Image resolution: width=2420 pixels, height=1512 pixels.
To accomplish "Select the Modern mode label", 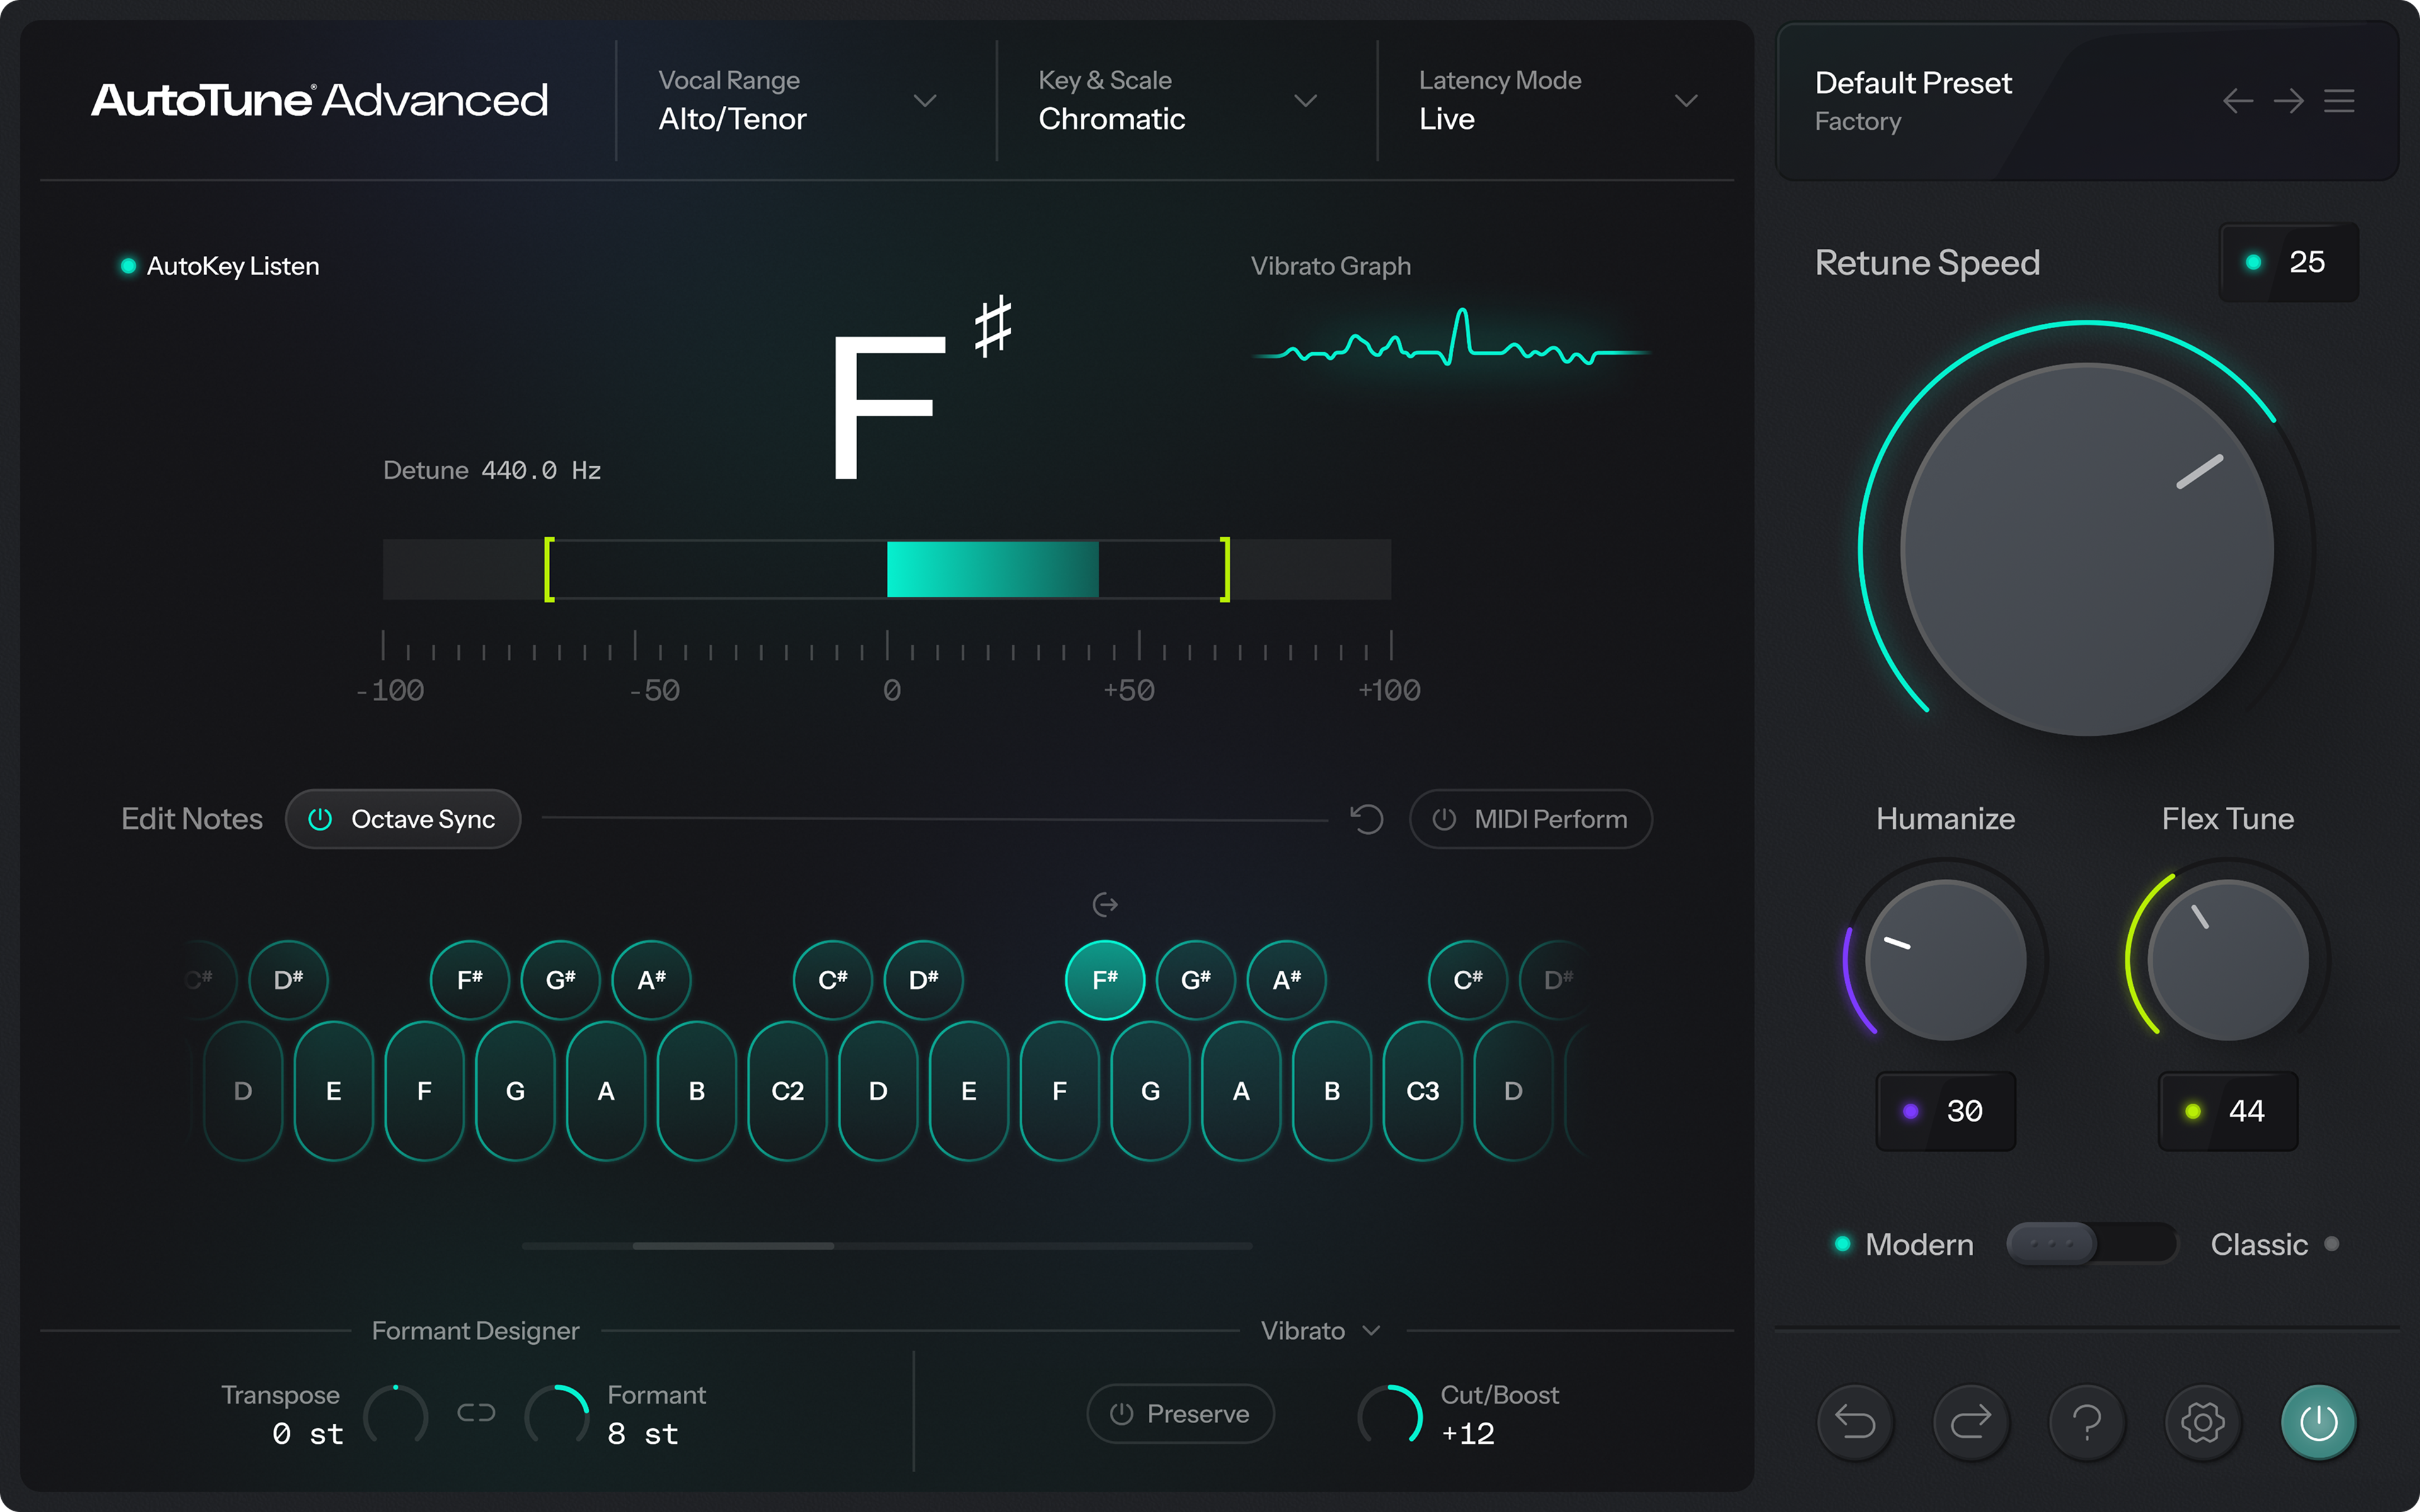I will tap(1919, 1244).
